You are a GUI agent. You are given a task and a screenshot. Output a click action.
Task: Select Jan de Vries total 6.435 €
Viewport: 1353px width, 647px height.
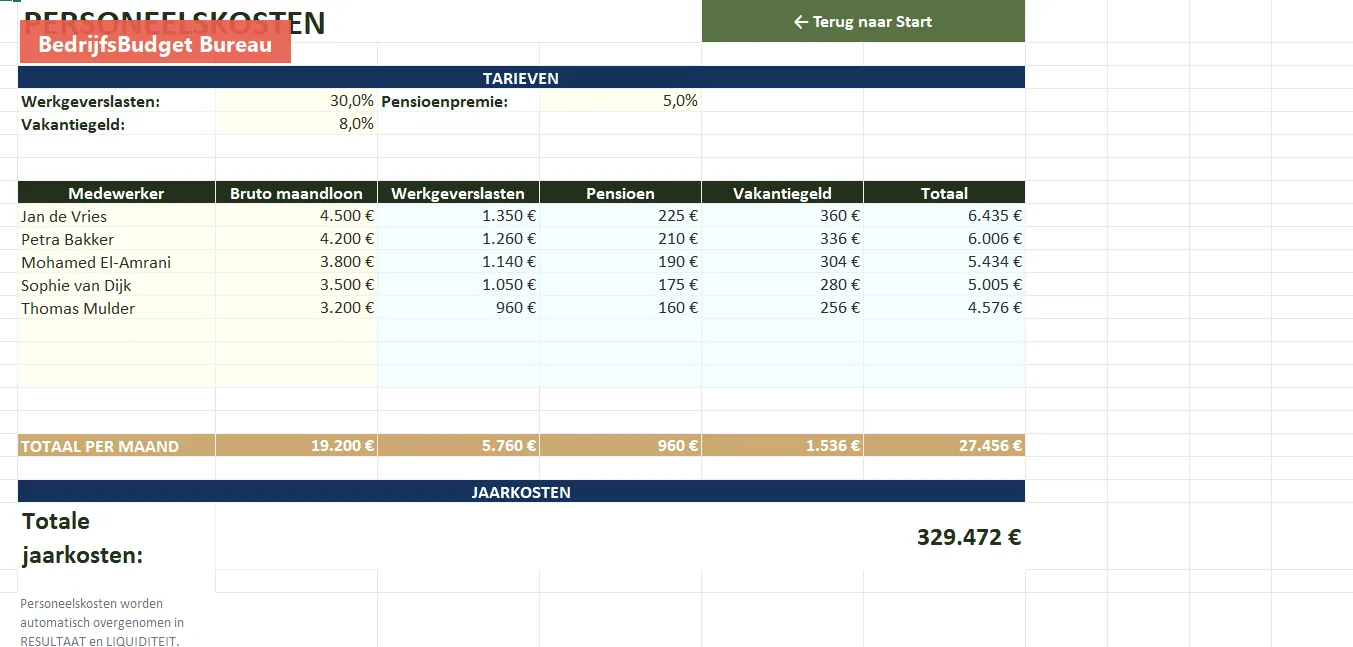pyautogui.click(x=945, y=216)
